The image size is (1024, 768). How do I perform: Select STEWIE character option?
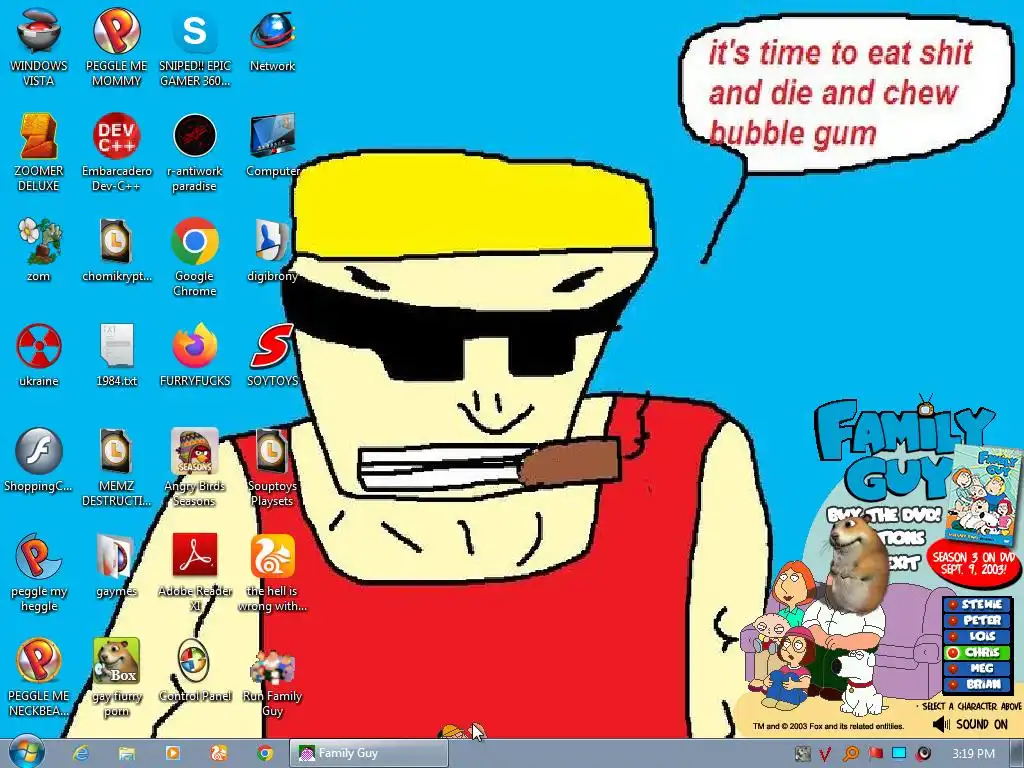pyautogui.click(x=976, y=604)
